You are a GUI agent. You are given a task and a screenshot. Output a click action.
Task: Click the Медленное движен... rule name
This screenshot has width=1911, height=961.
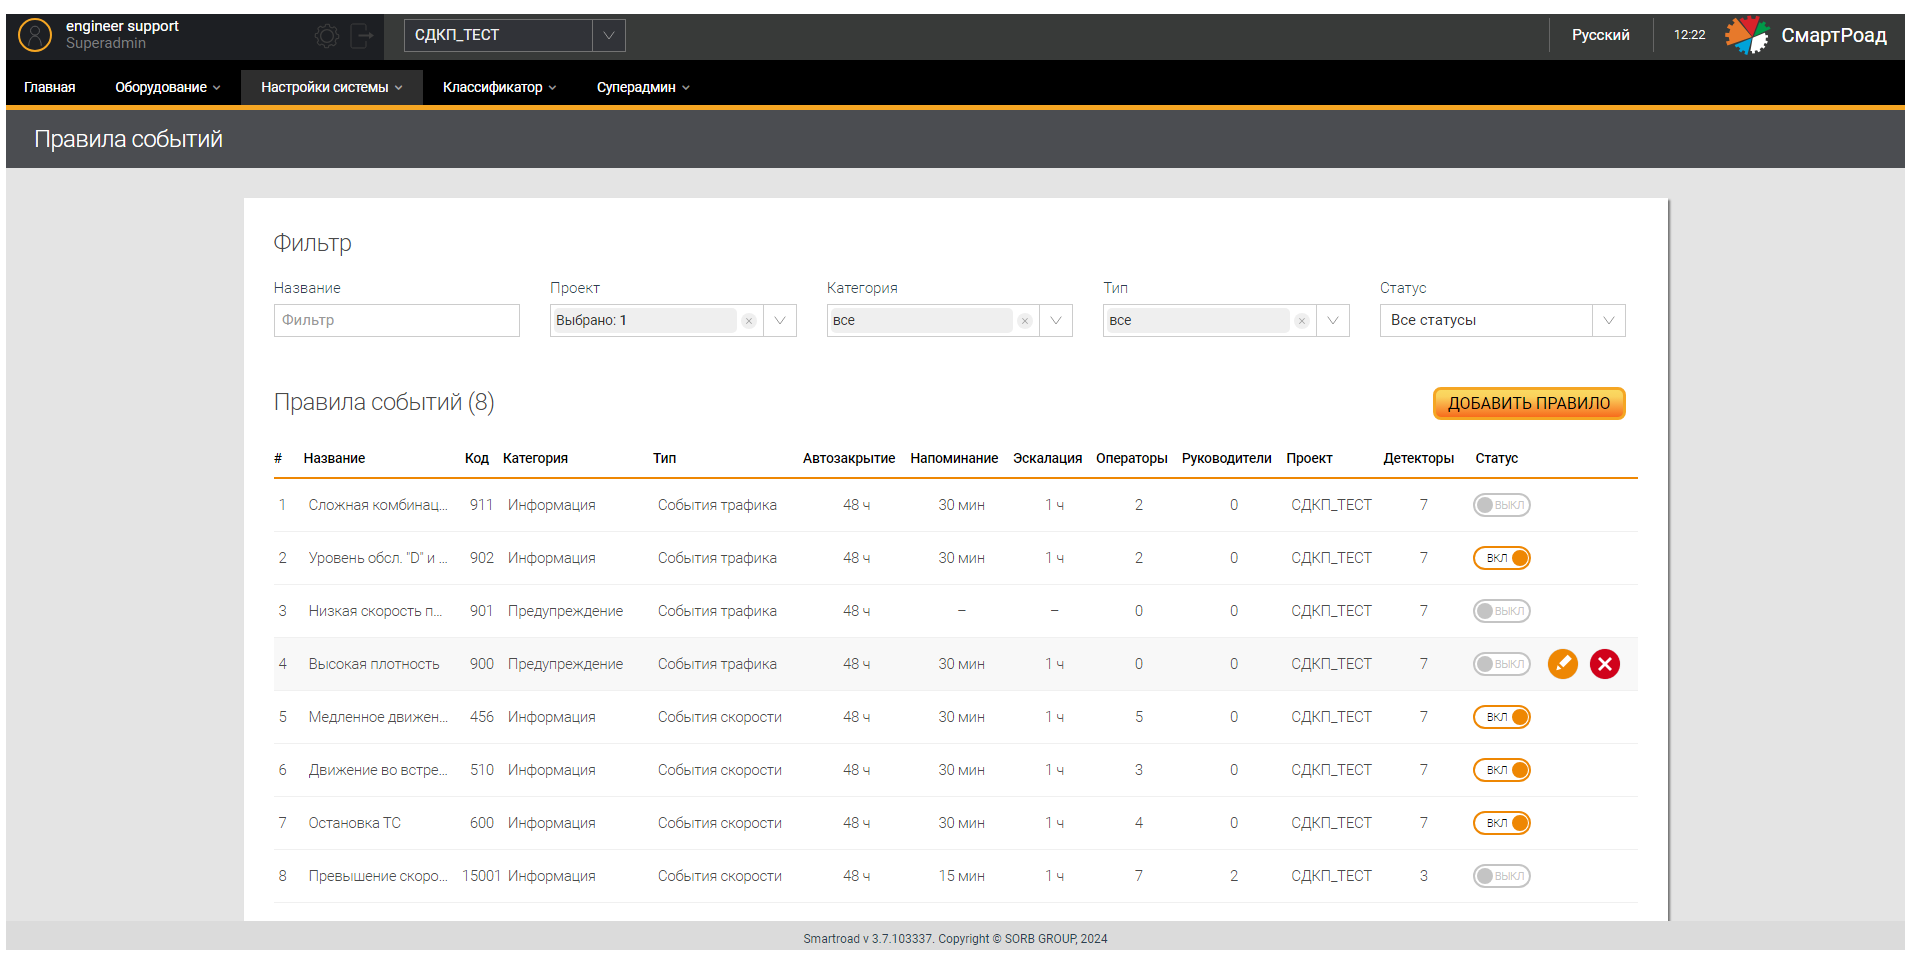[x=378, y=717]
